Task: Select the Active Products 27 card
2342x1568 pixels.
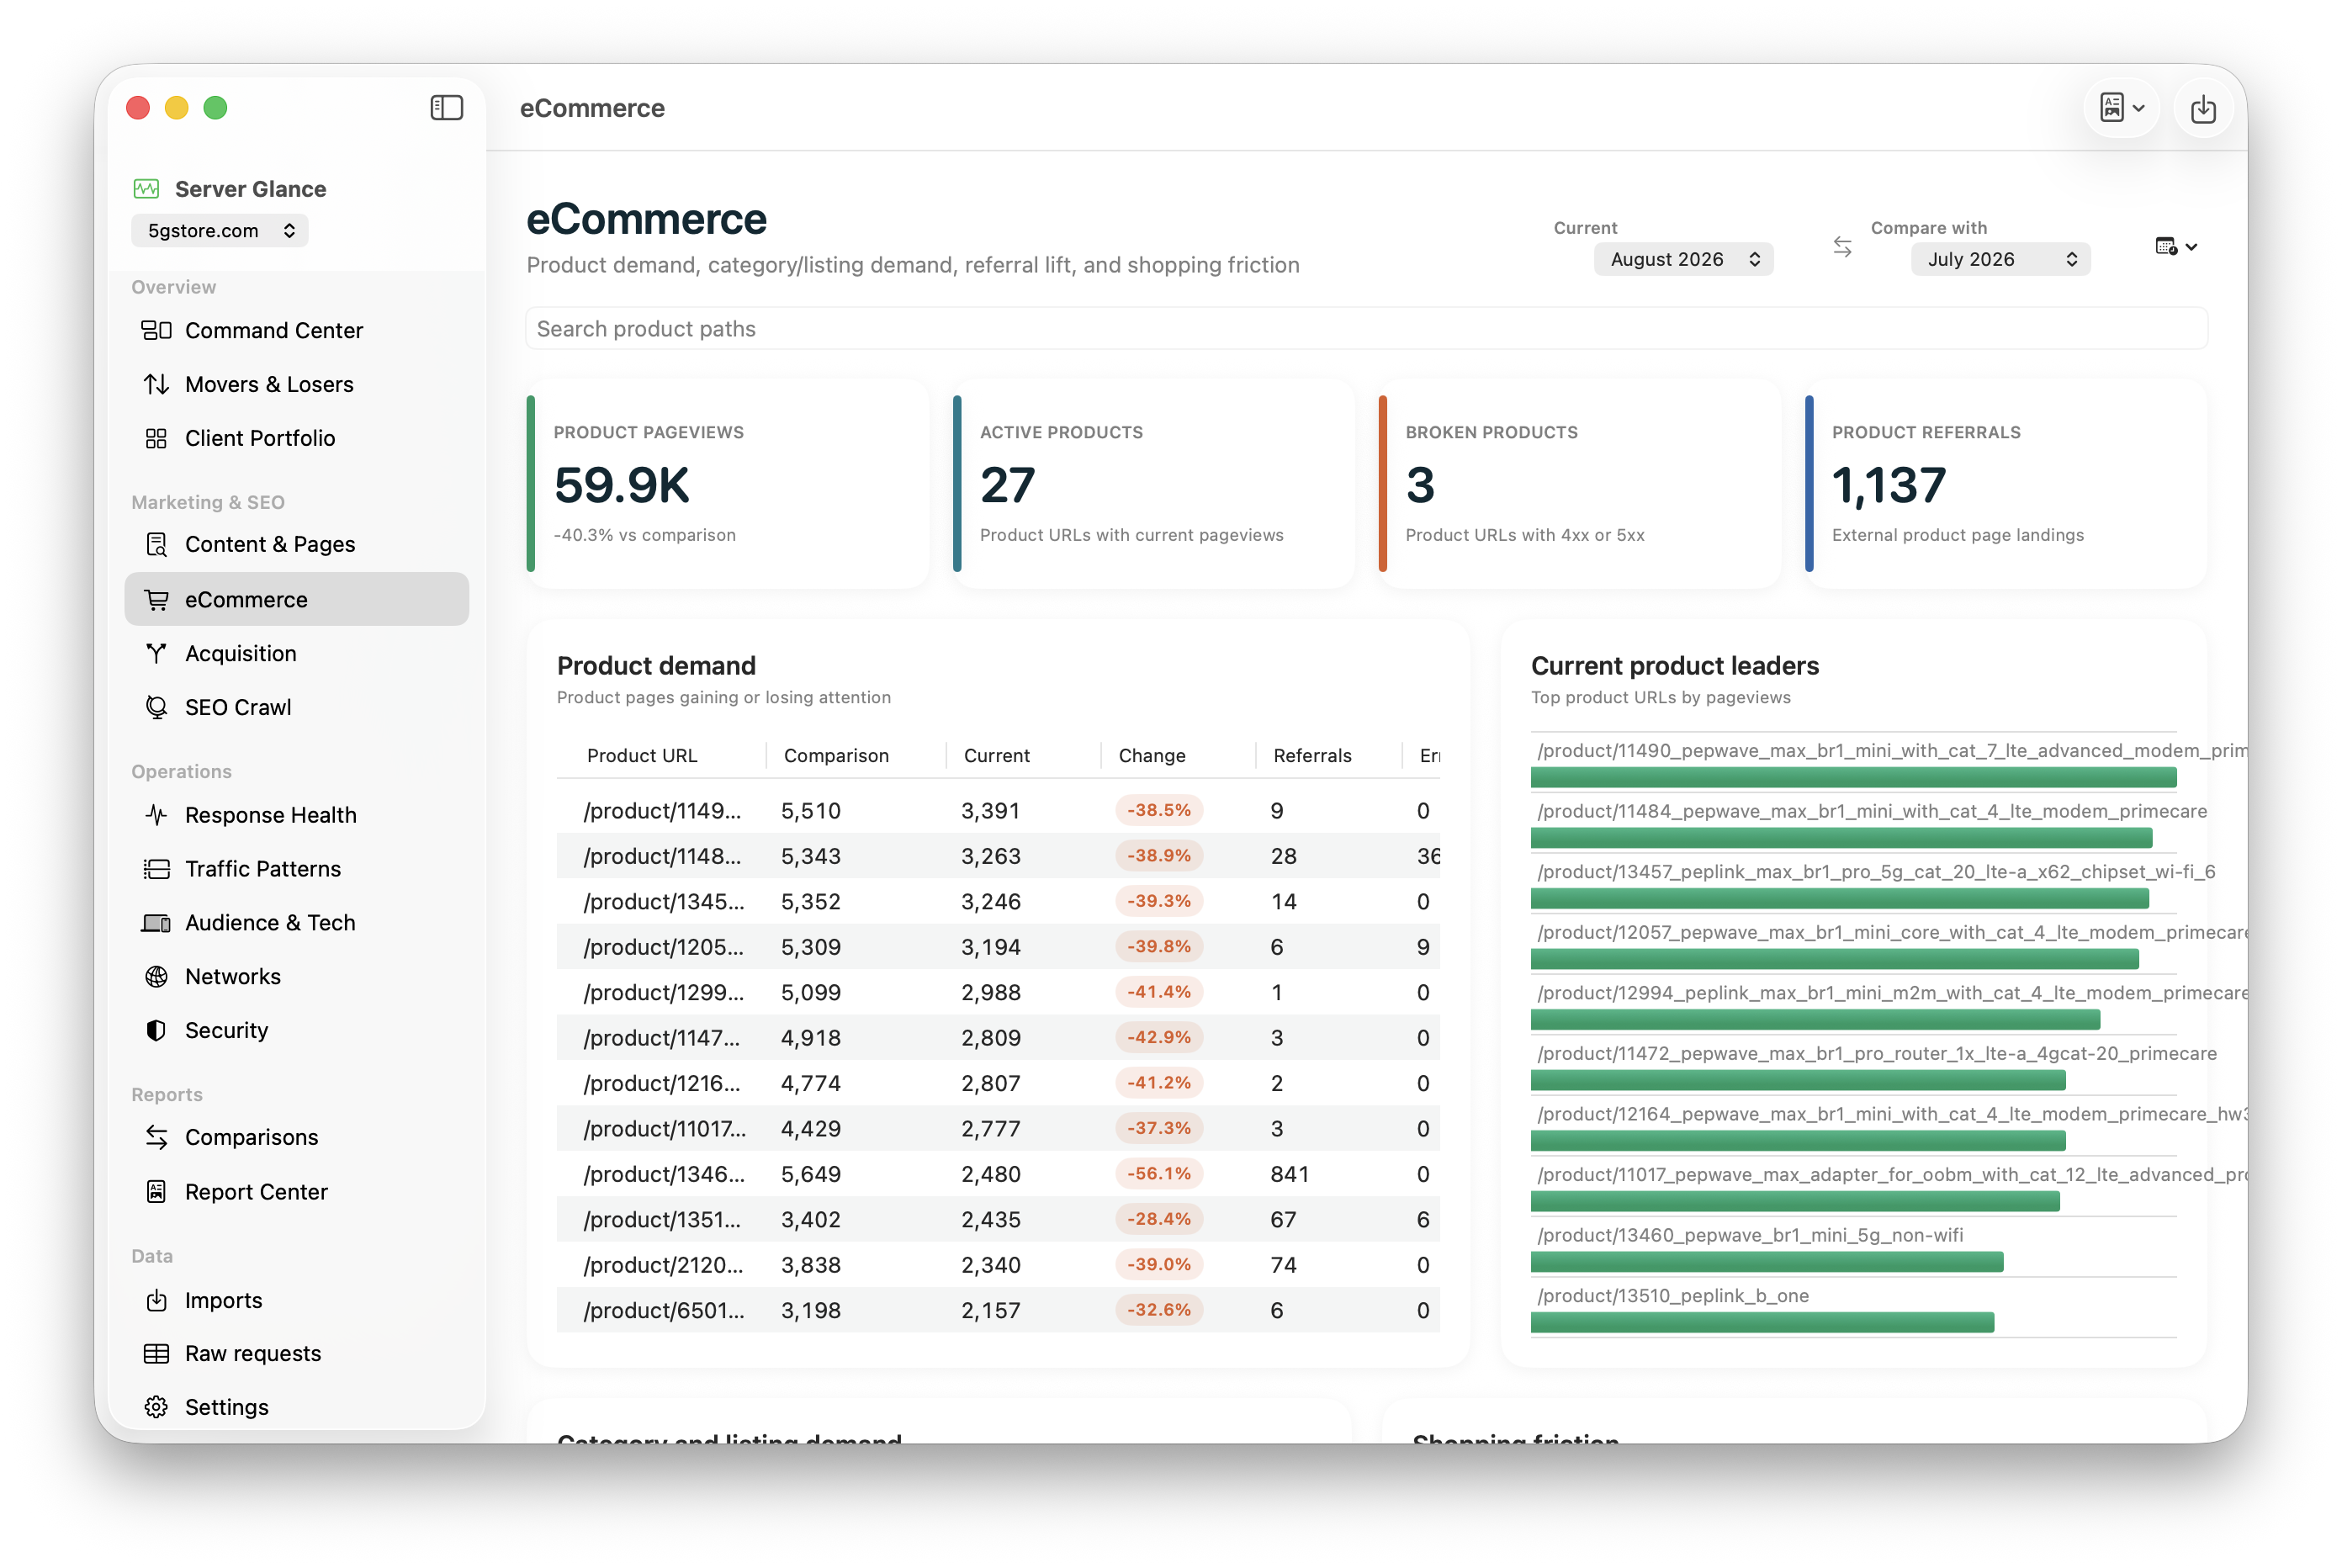Action: (x=1153, y=484)
